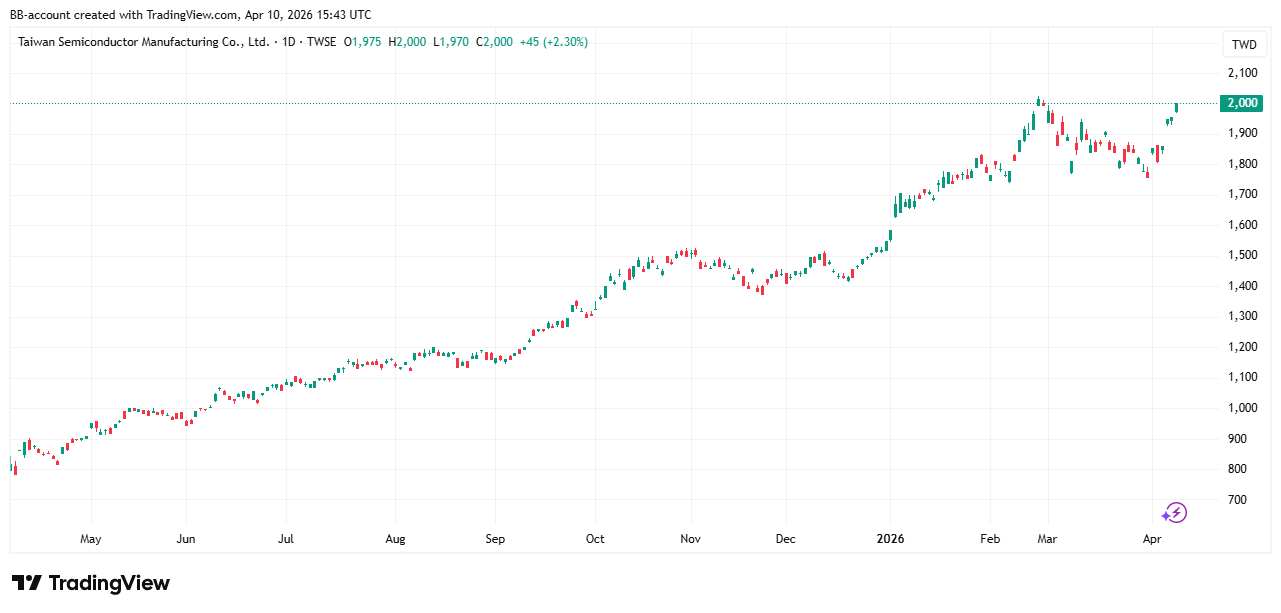1281x613 pixels.
Task: Click the May label on the time axis
Action: tap(91, 539)
